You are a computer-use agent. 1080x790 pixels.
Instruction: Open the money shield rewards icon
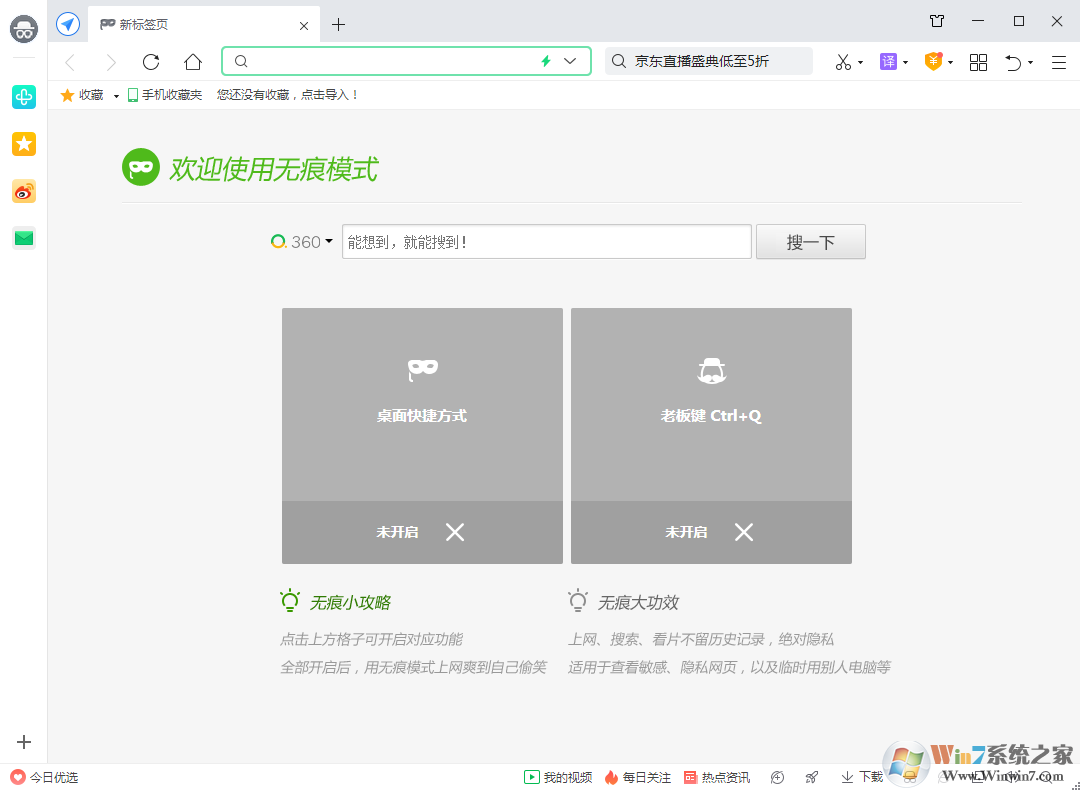(x=933, y=62)
